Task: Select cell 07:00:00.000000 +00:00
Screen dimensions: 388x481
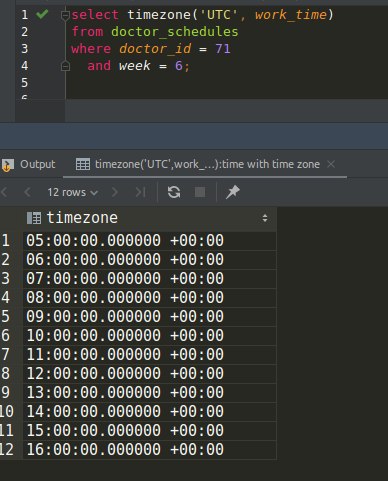Action: tap(150, 279)
